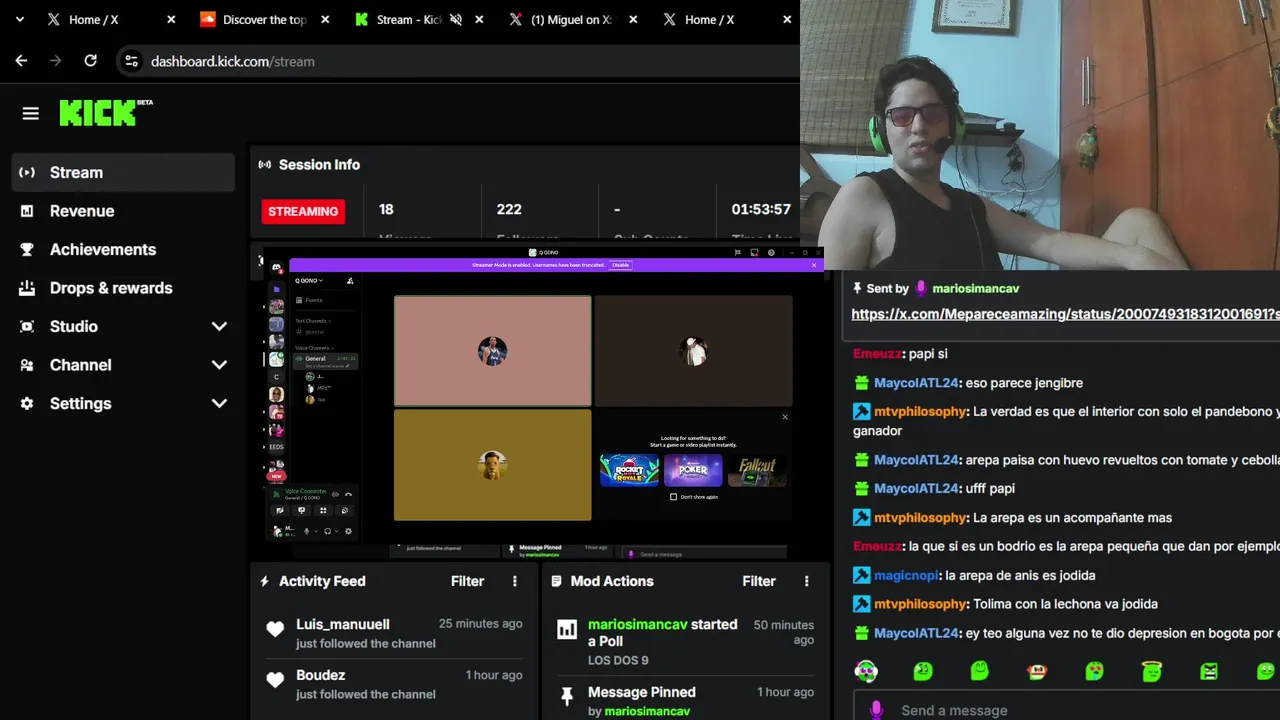Open mariosimancav poll action entry

click(686, 641)
